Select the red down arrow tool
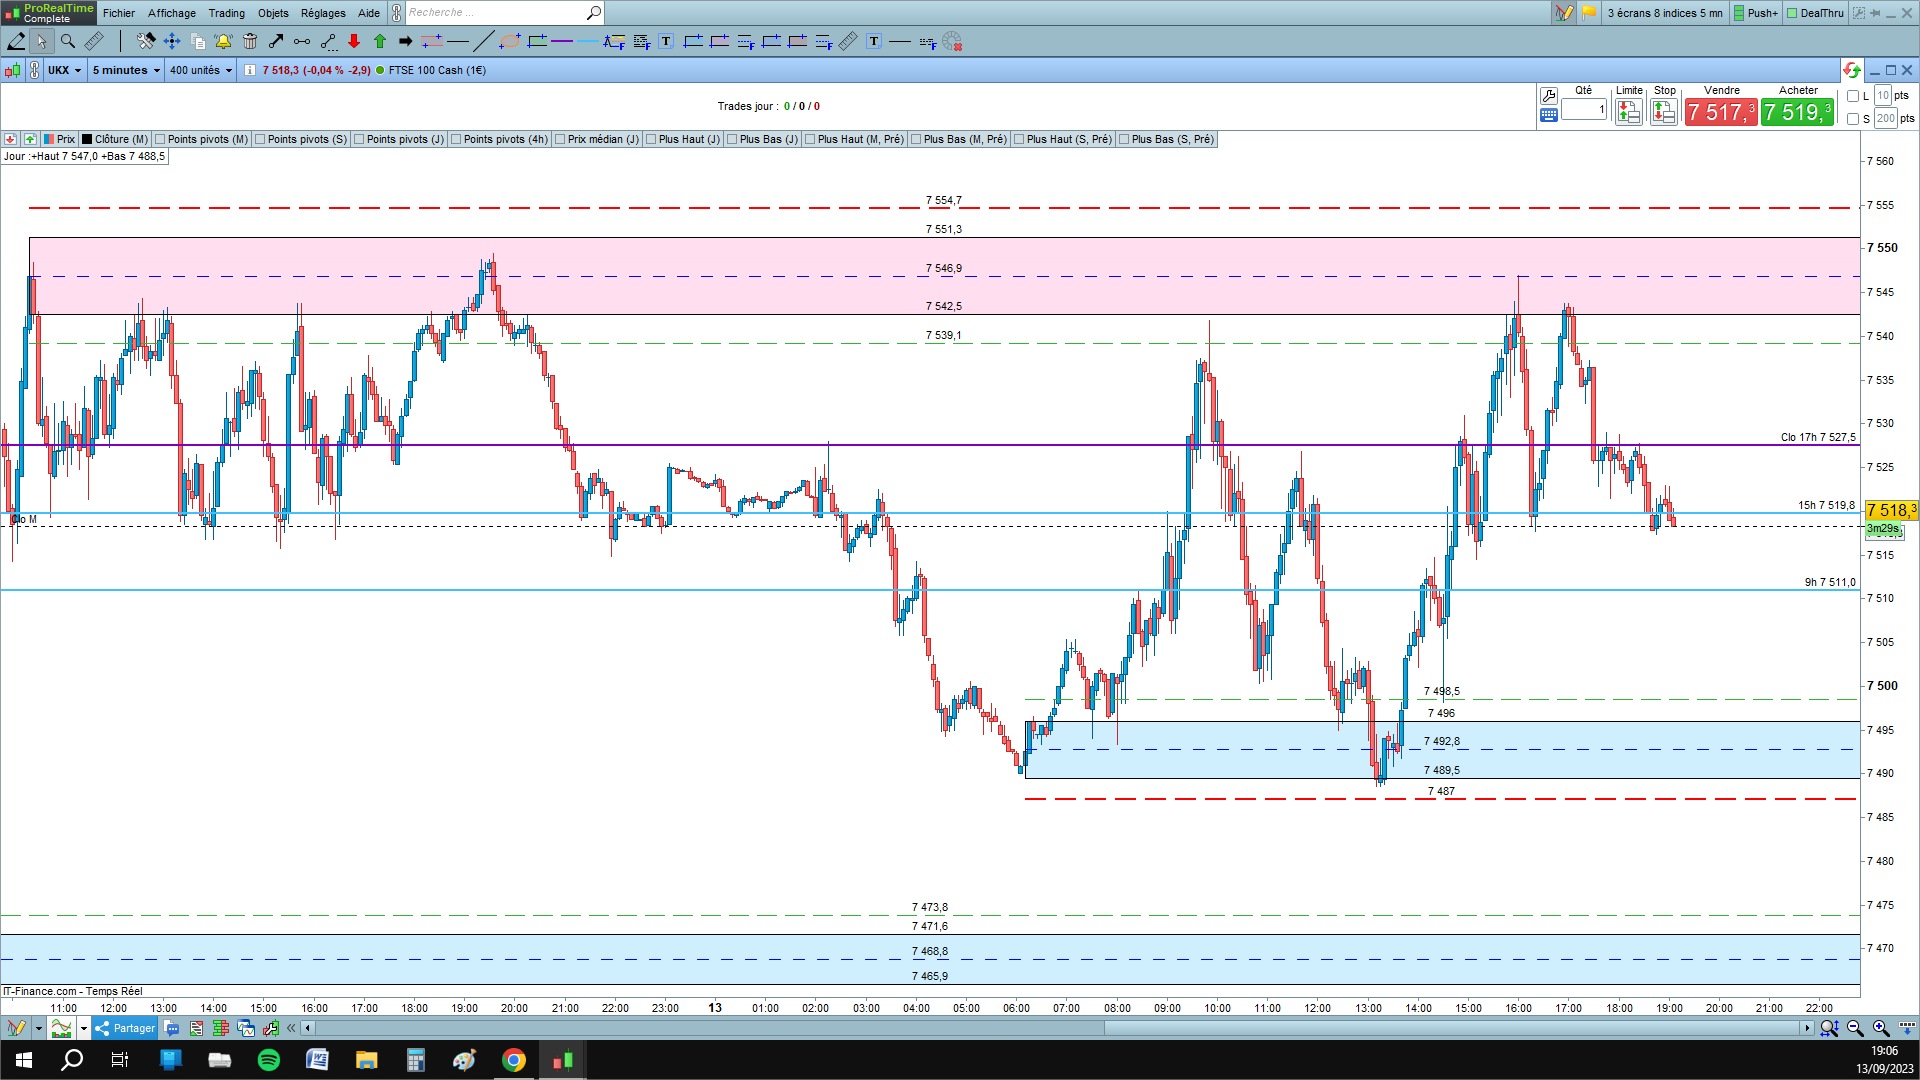 coord(354,41)
